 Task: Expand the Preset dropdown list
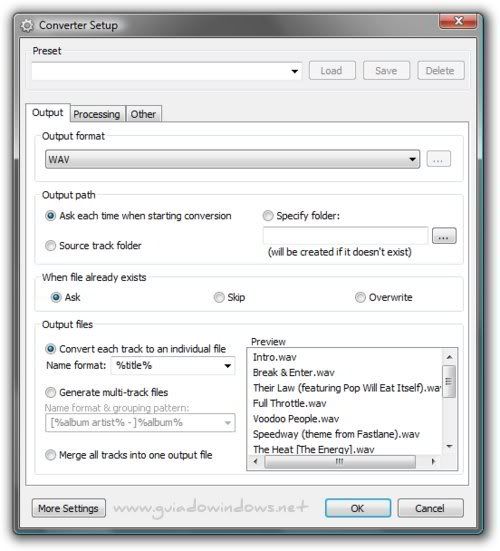pos(294,71)
